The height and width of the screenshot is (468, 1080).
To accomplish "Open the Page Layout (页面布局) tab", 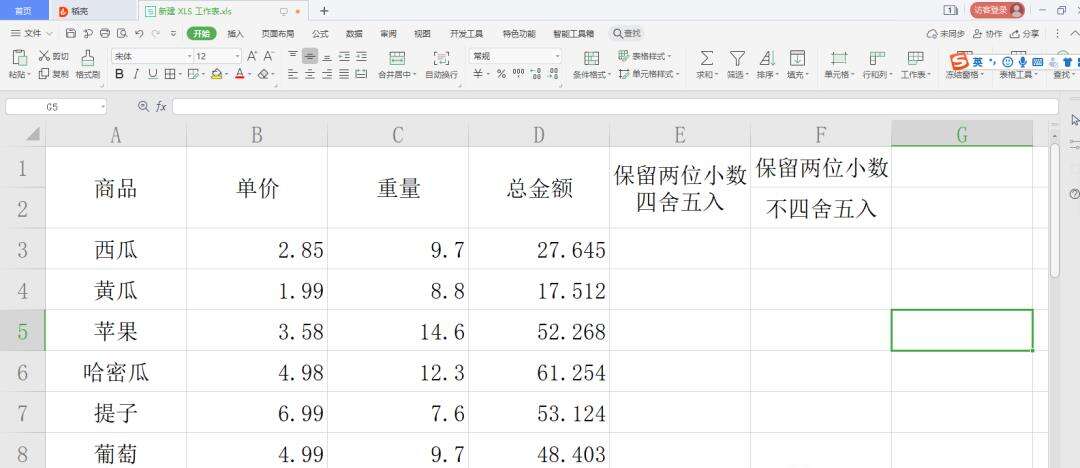I will 278,33.
